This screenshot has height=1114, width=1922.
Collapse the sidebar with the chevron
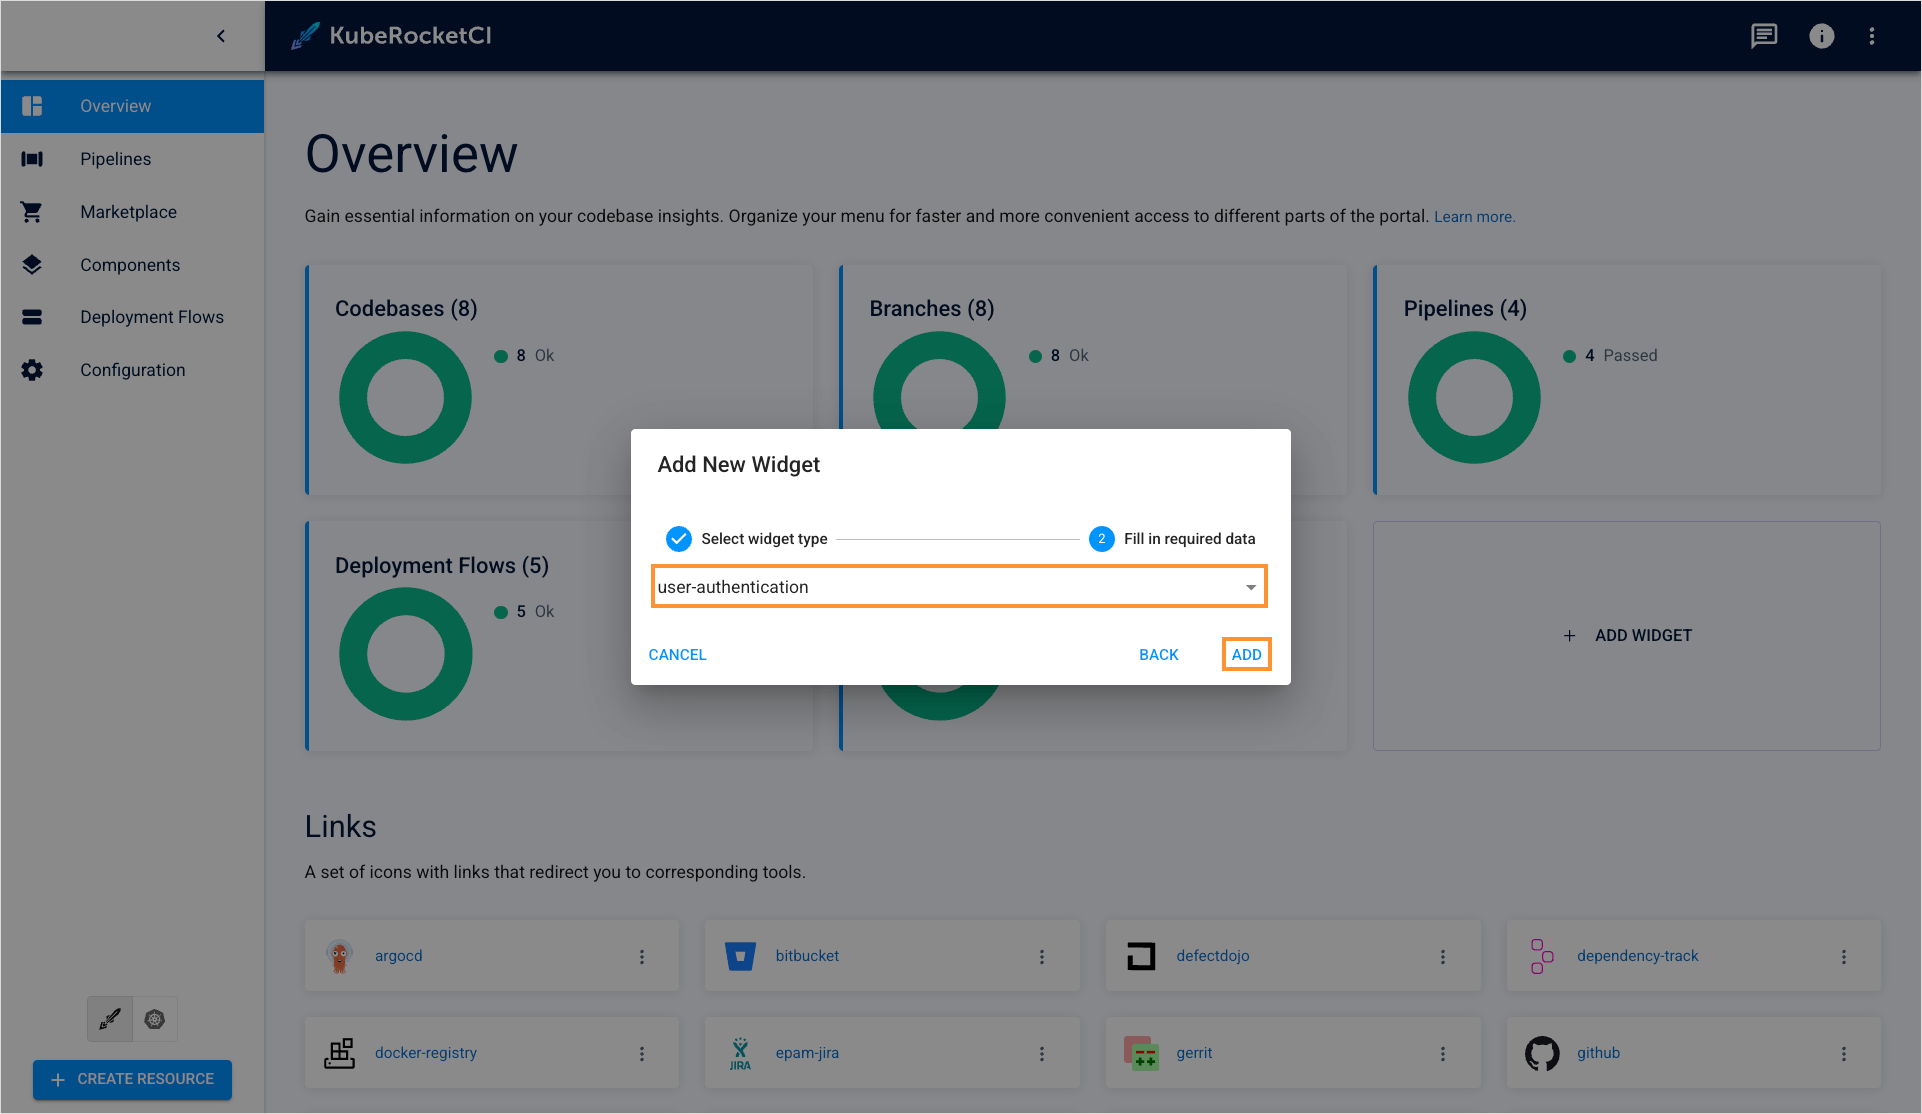click(221, 35)
